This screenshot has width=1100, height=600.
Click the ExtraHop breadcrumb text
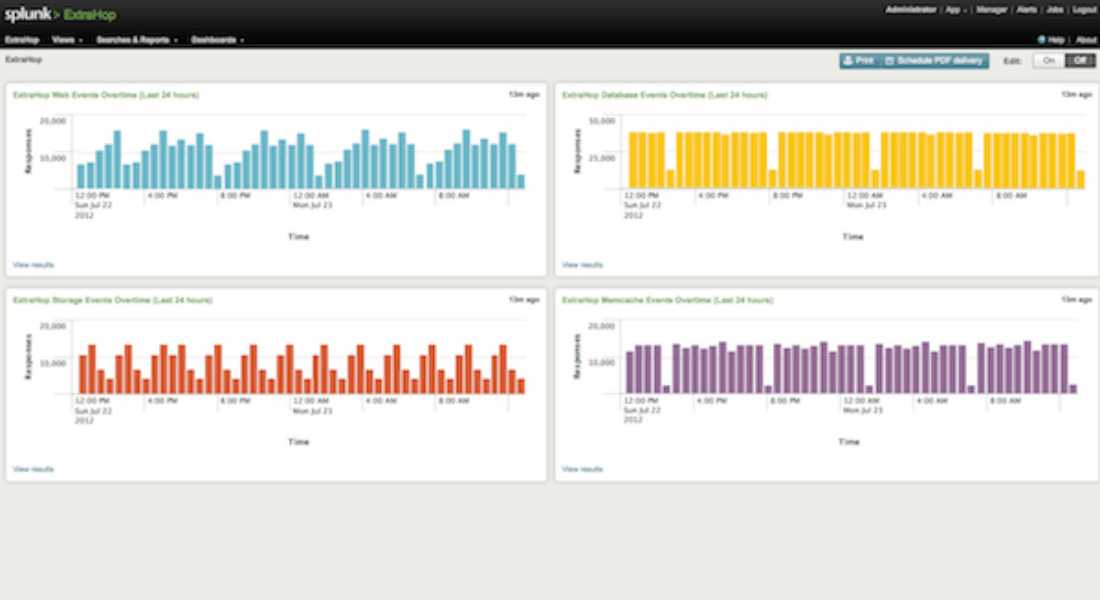(x=24, y=60)
